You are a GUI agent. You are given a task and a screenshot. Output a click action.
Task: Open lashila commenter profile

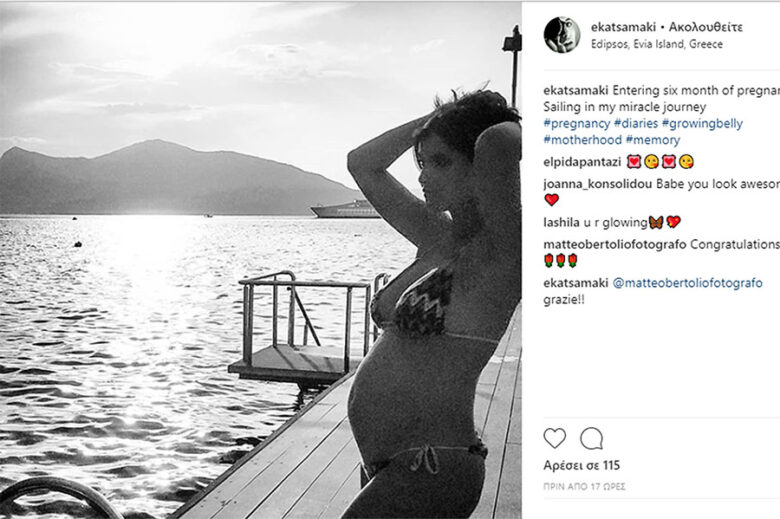[561, 222]
